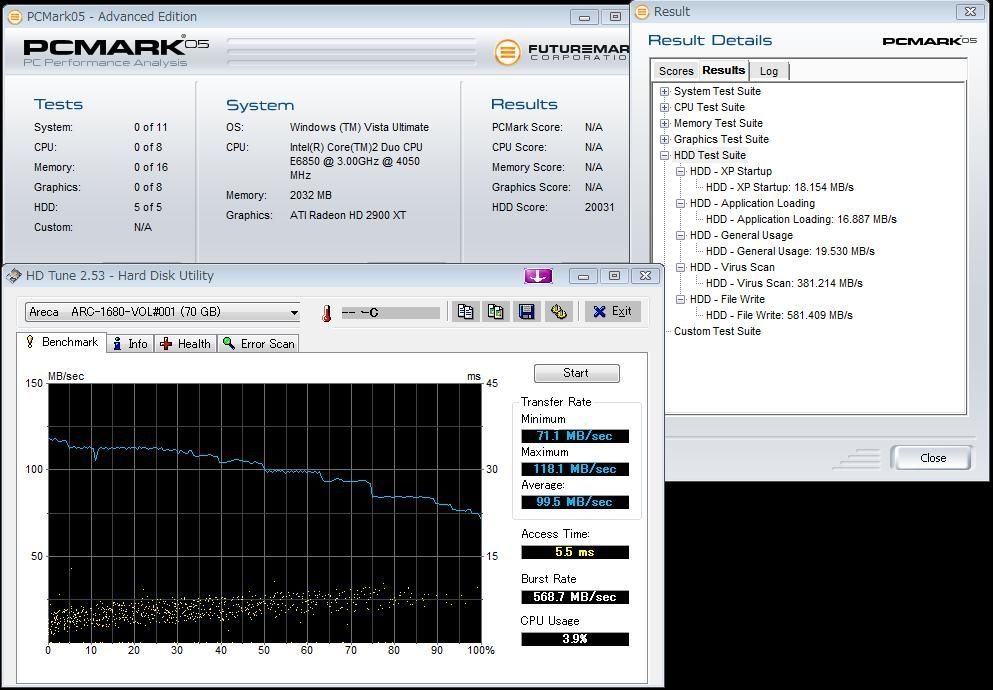Click the Maximum value '118.1 MB/sec'
The height and width of the screenshot is (690, 993).
(575, 469)
